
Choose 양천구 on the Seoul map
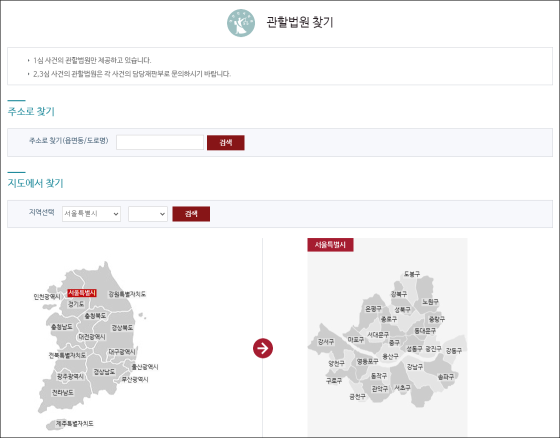coord(336,363)
